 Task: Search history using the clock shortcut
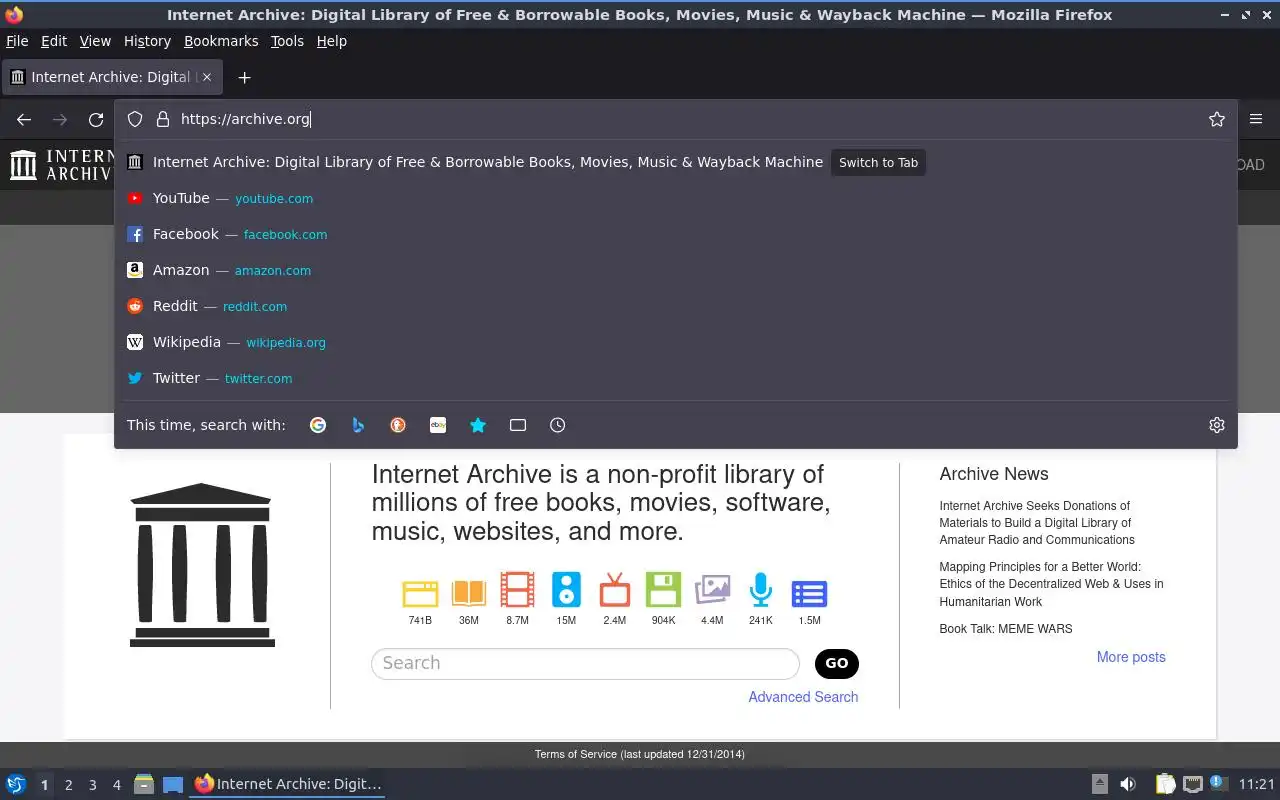click(x=558, y=425)
